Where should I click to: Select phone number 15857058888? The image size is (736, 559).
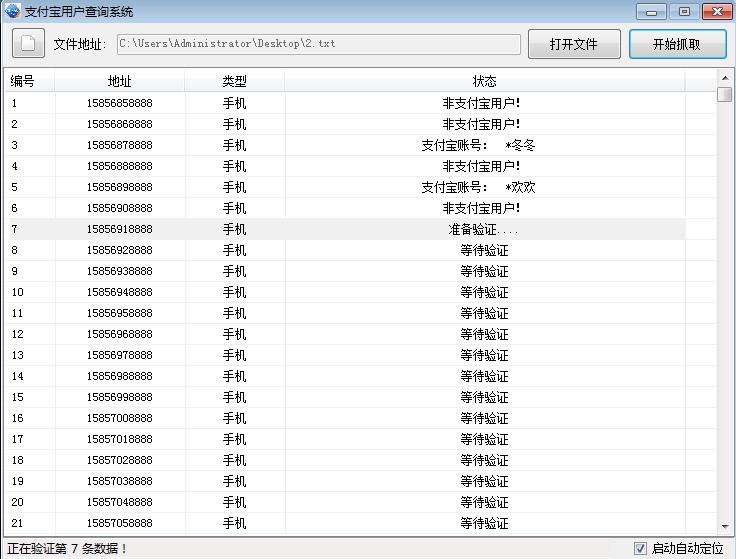point(119,523)
